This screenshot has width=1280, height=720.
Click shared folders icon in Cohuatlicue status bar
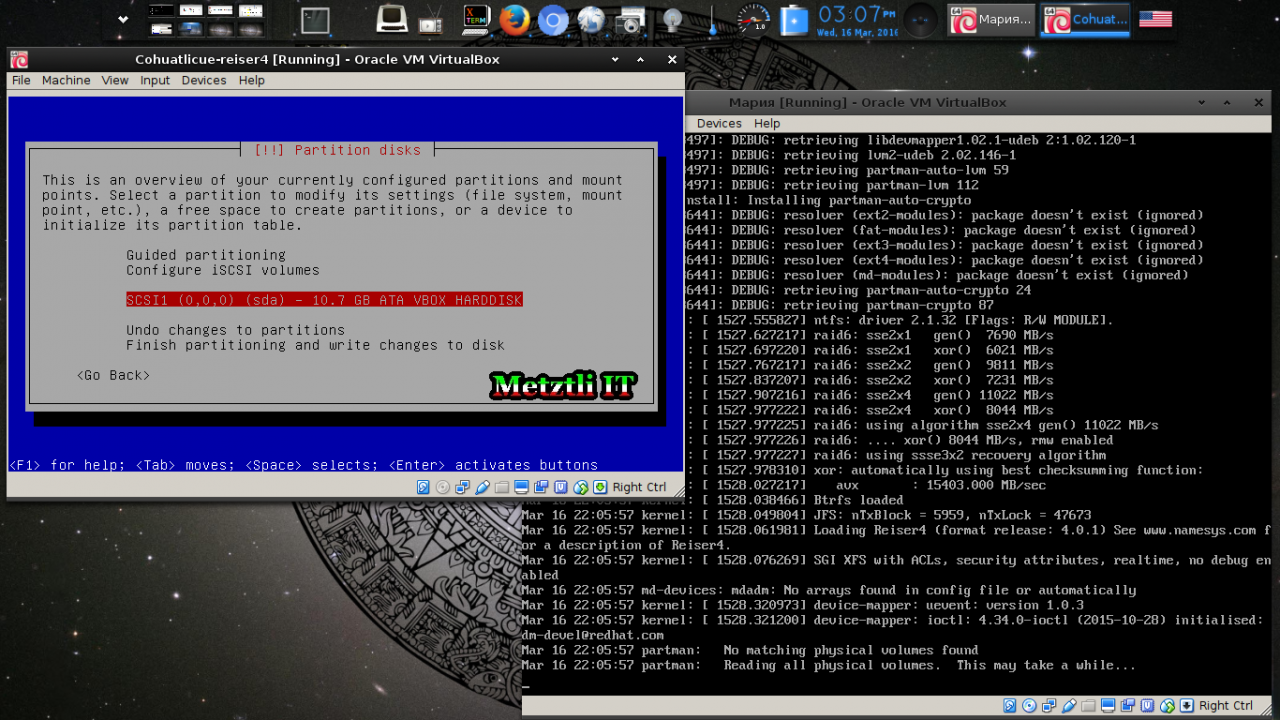[x=502, y=487]
